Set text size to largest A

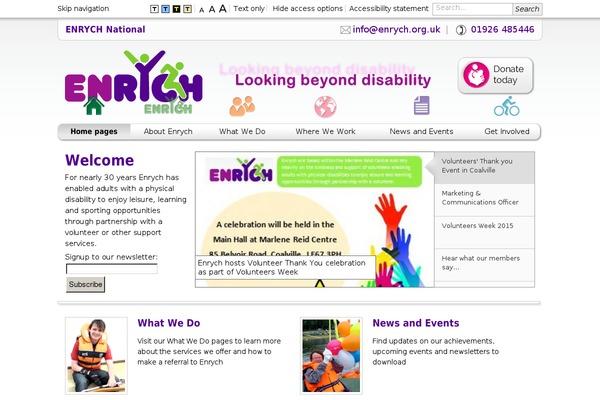[223, 8]
